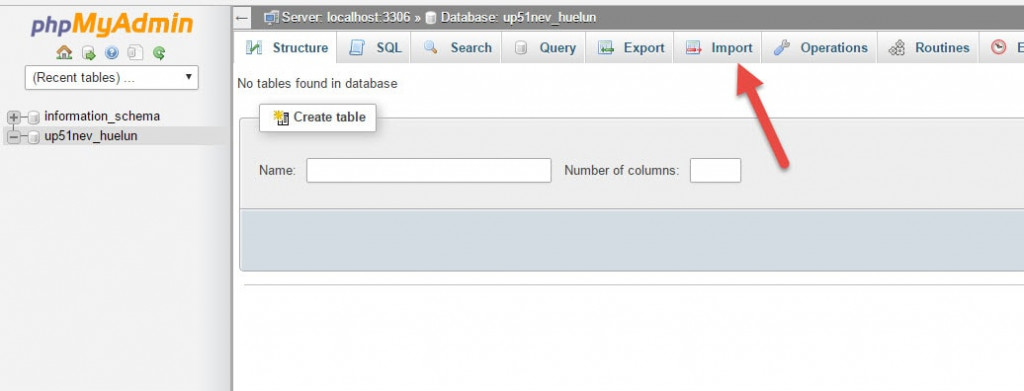The image size is (1024, 391).
Task: Click the 'Number of columns:' label
Action: (622, 170)
